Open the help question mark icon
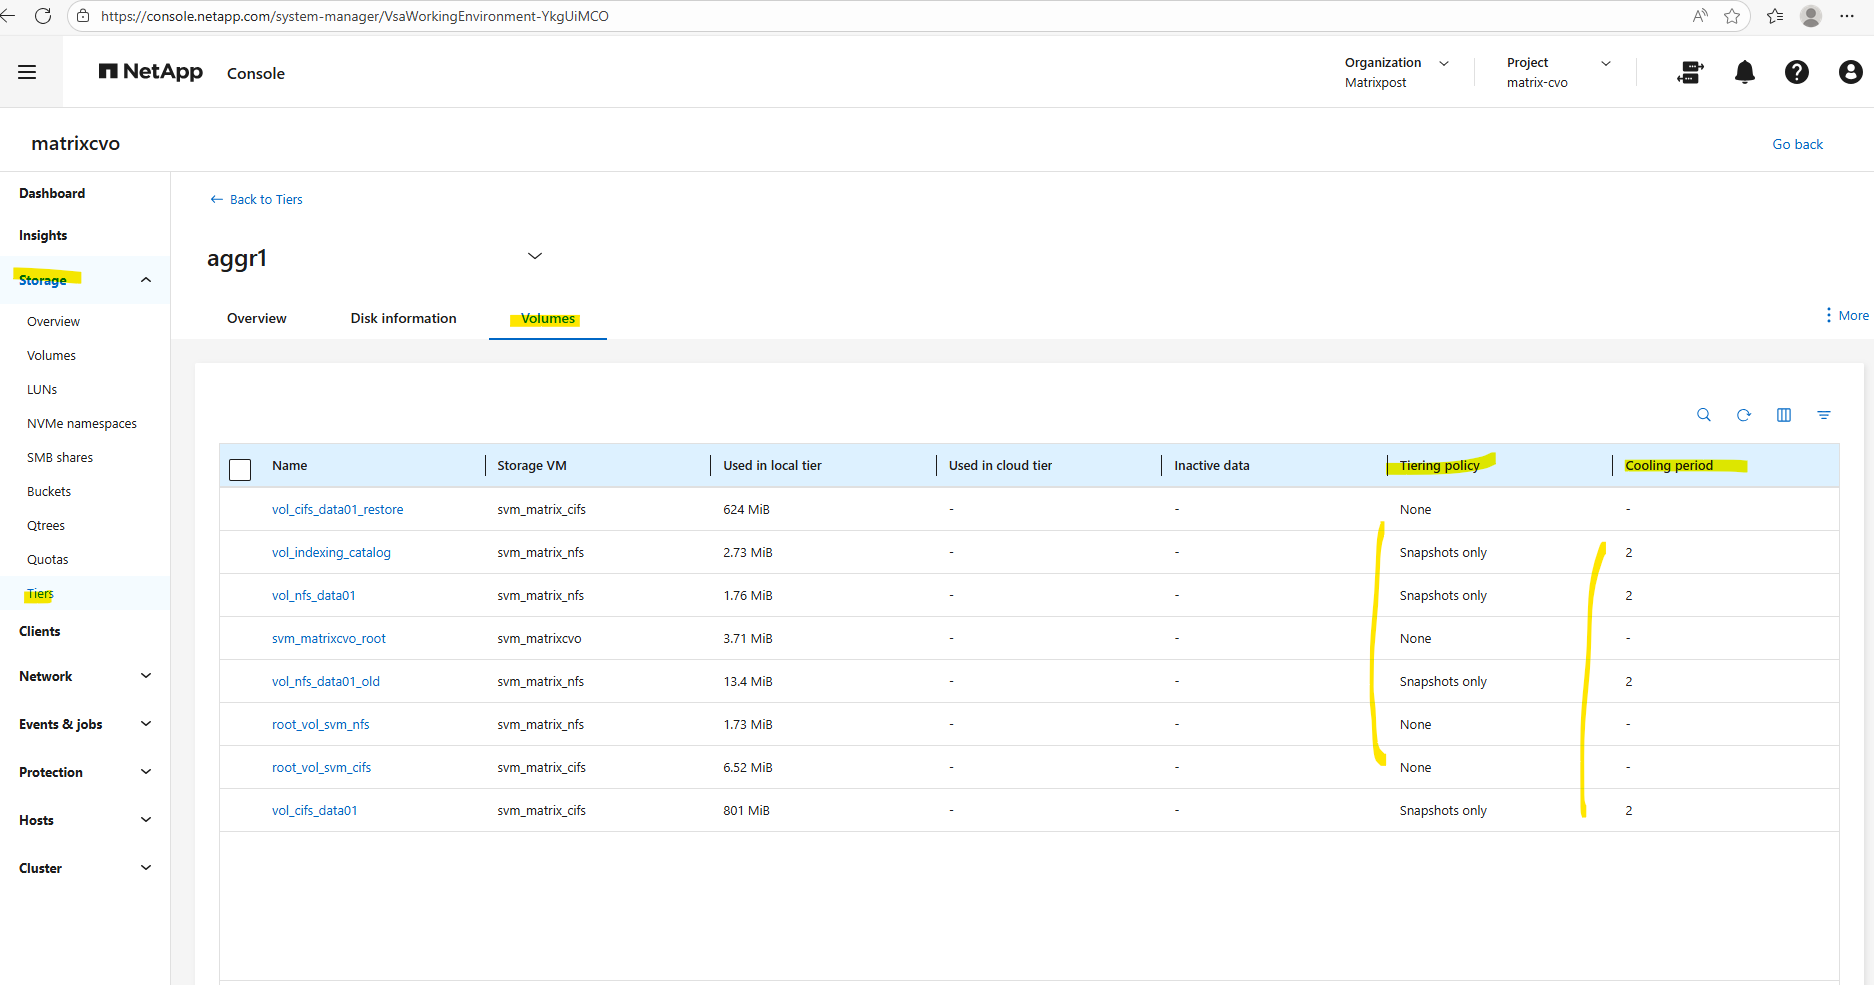The image size is (1874, 985). (1796, 72)
